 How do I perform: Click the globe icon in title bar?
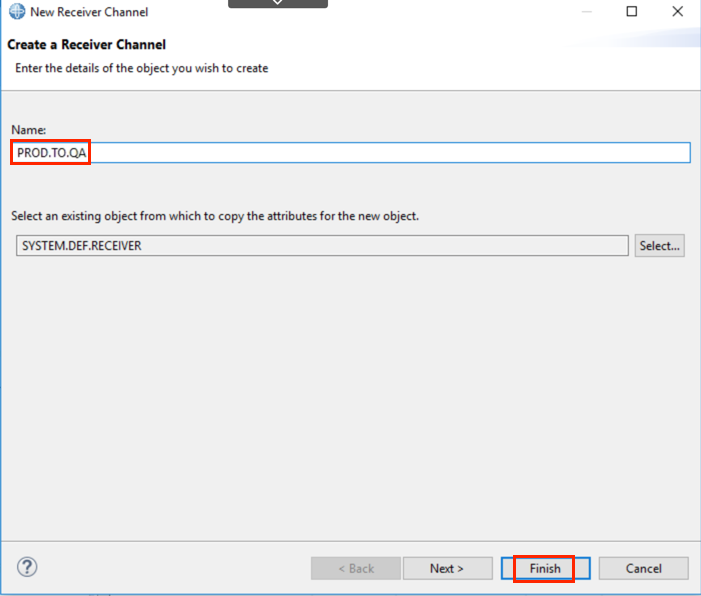pos(17,12)
